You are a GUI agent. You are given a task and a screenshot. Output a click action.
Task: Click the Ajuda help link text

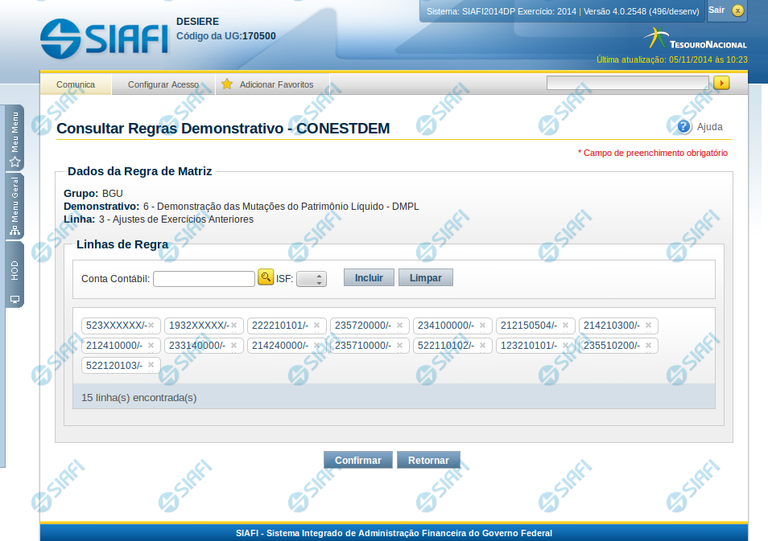point(709,127)
